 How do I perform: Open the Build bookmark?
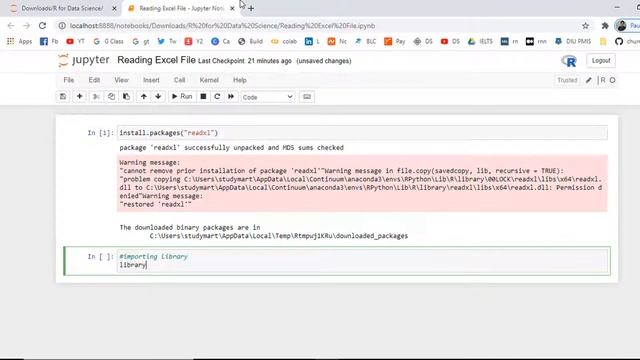point(251,41)
